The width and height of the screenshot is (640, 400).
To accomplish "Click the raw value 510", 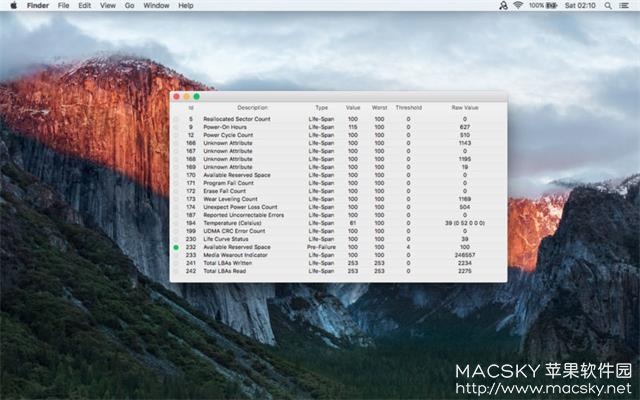I will tap(465, 135).
